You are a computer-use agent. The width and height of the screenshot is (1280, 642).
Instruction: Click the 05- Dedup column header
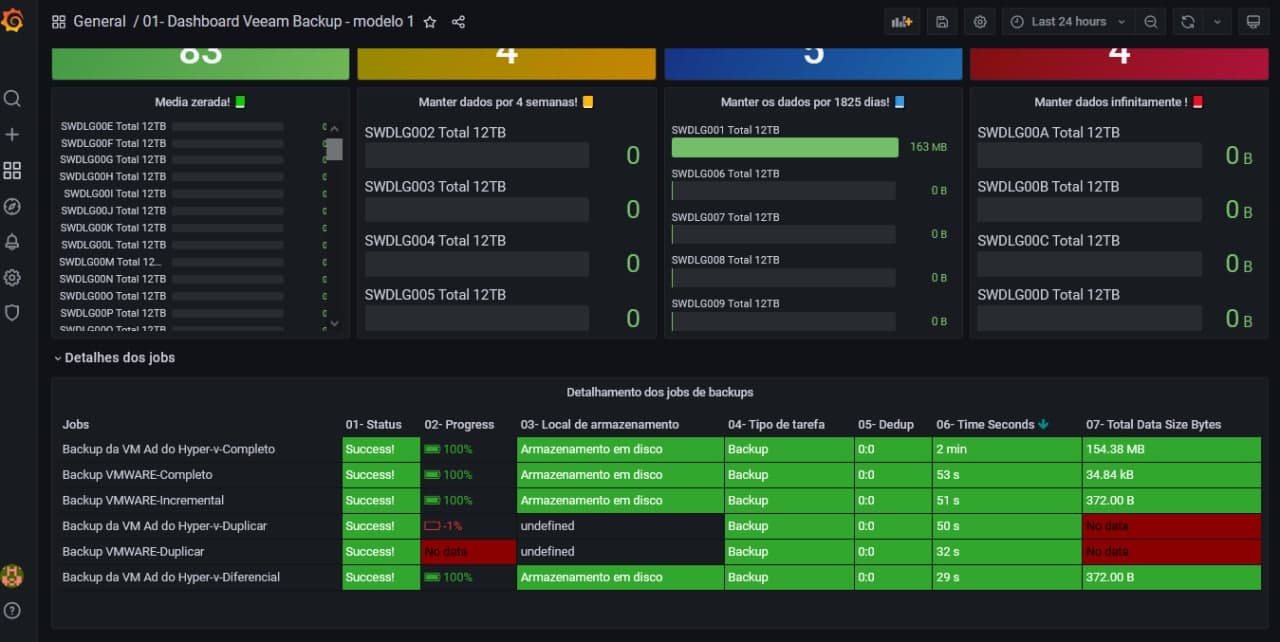[885, 424]
